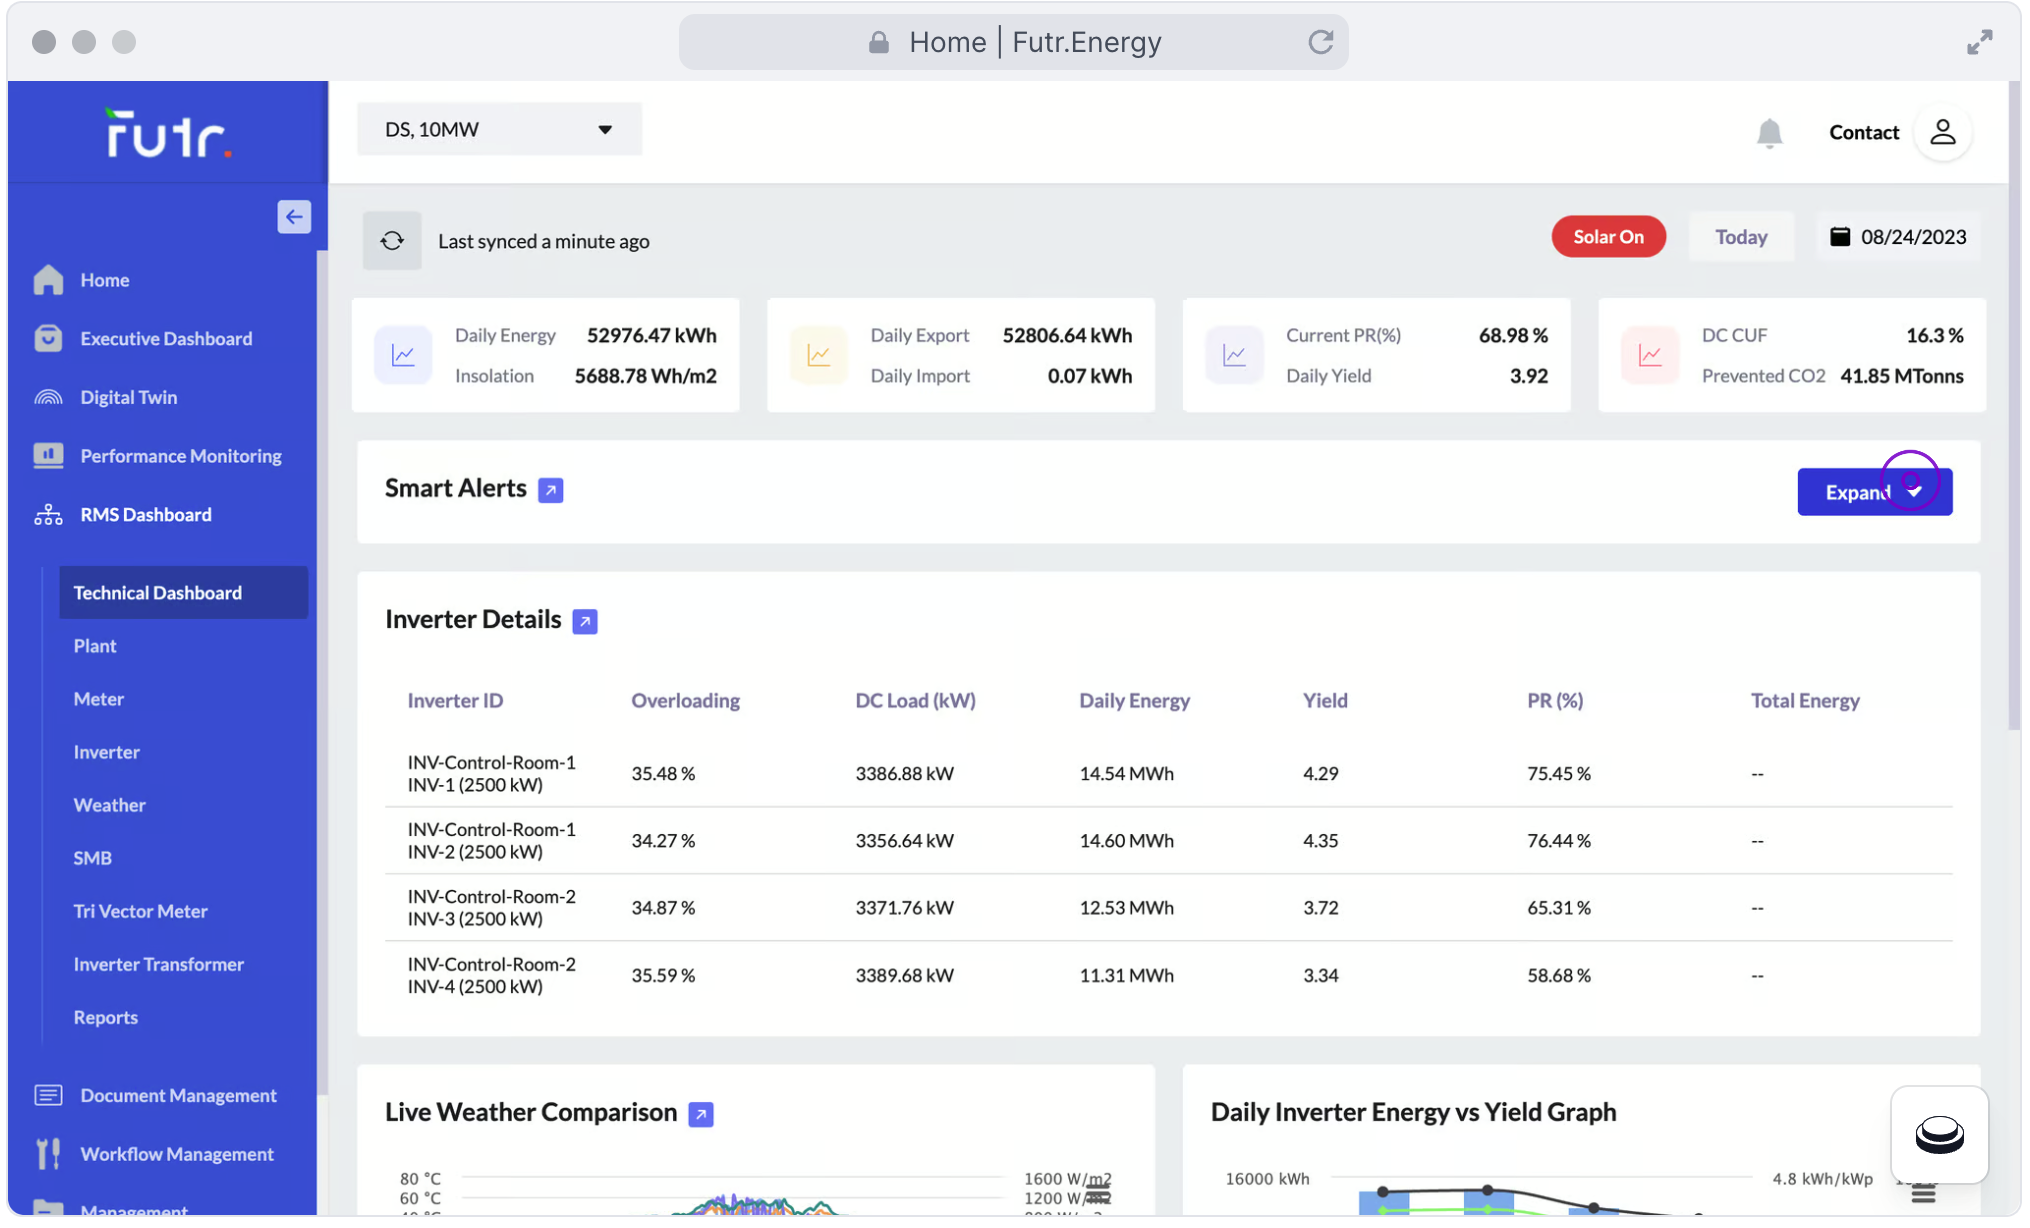Viewport: 2030px width, 1228px height.
Task: Open Live Weather Comparison external link icon
Action: coord(701,1114)
